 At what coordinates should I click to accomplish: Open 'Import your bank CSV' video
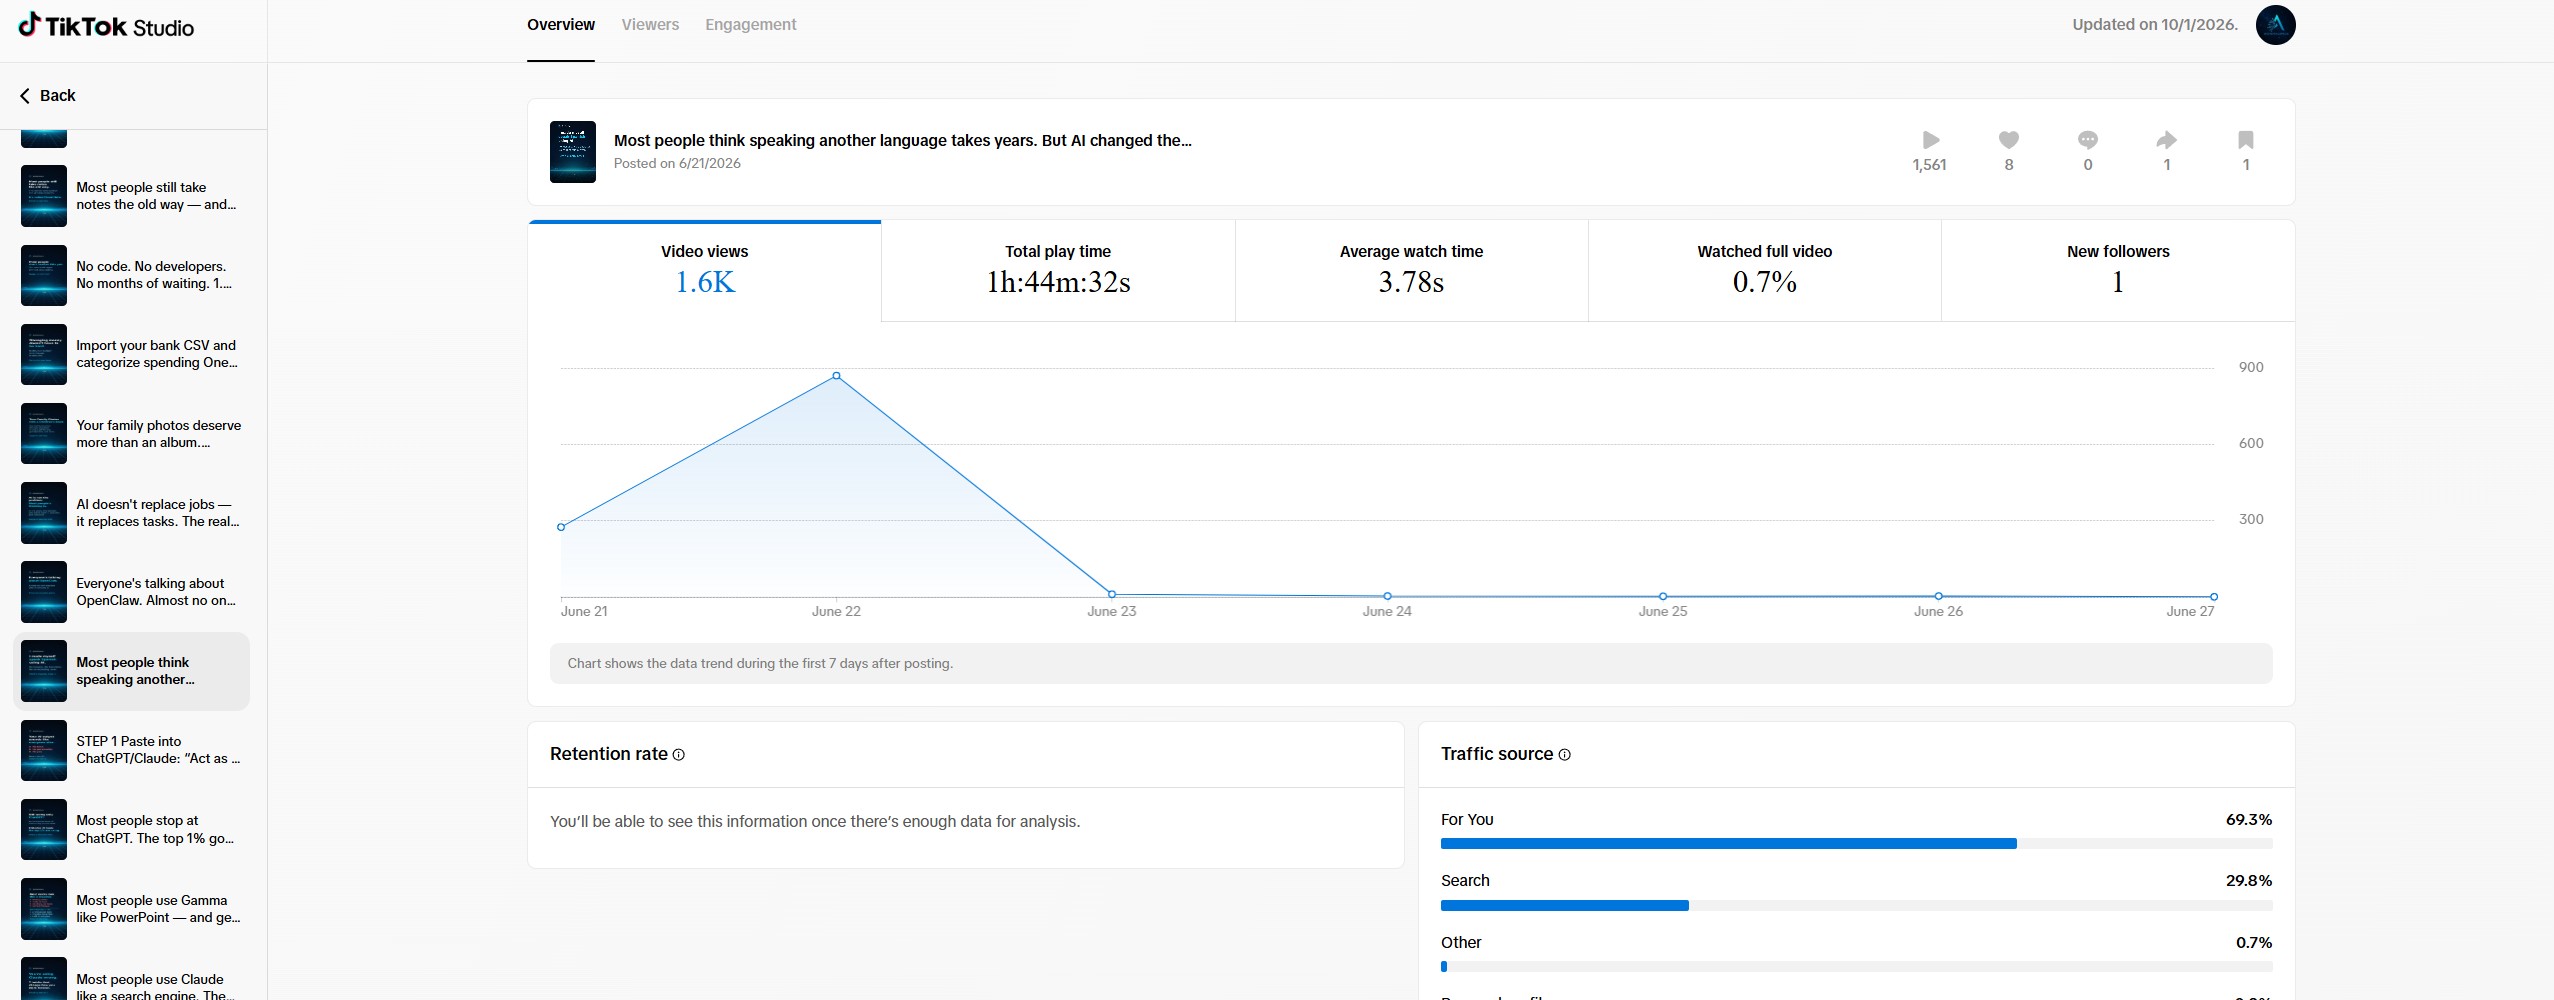tap(132, 354)
